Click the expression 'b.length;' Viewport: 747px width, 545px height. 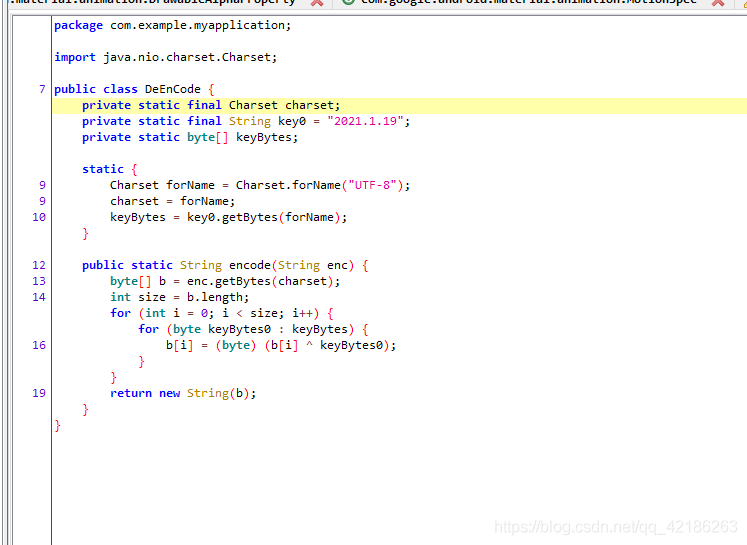(218, 297)
